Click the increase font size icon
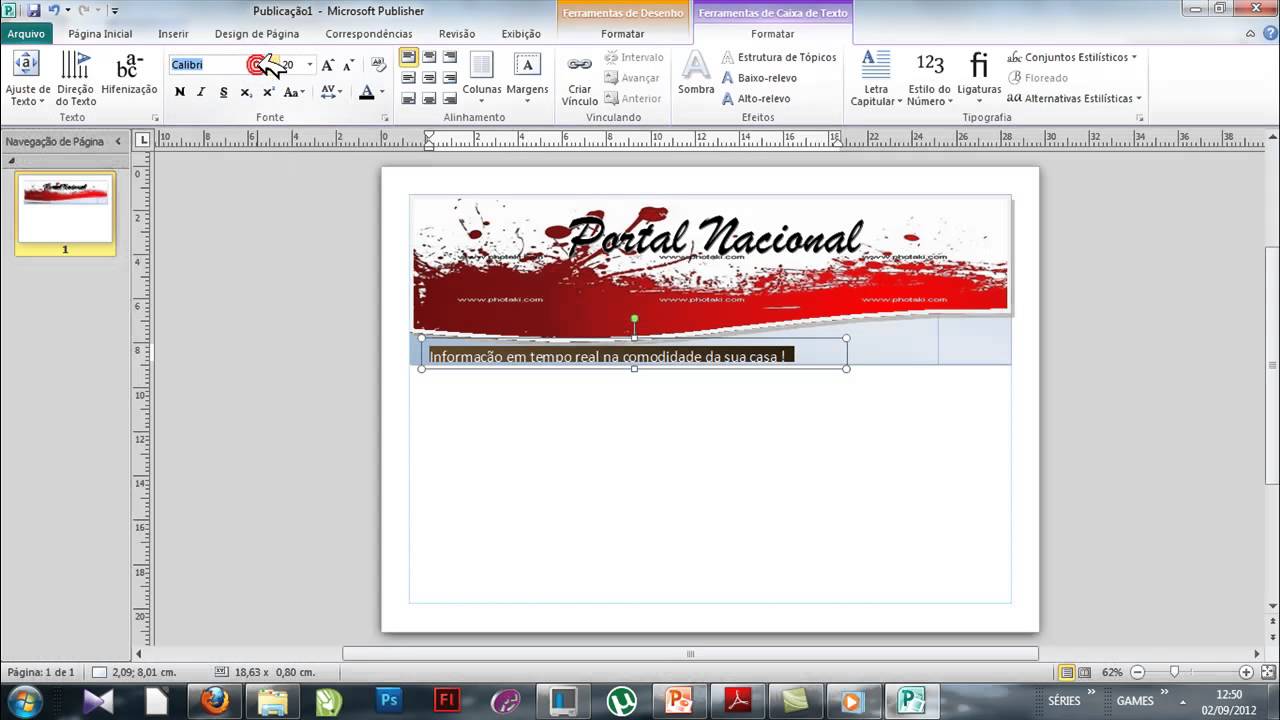The width and height of the screenshot is (1280, 720). pos(328,65)
